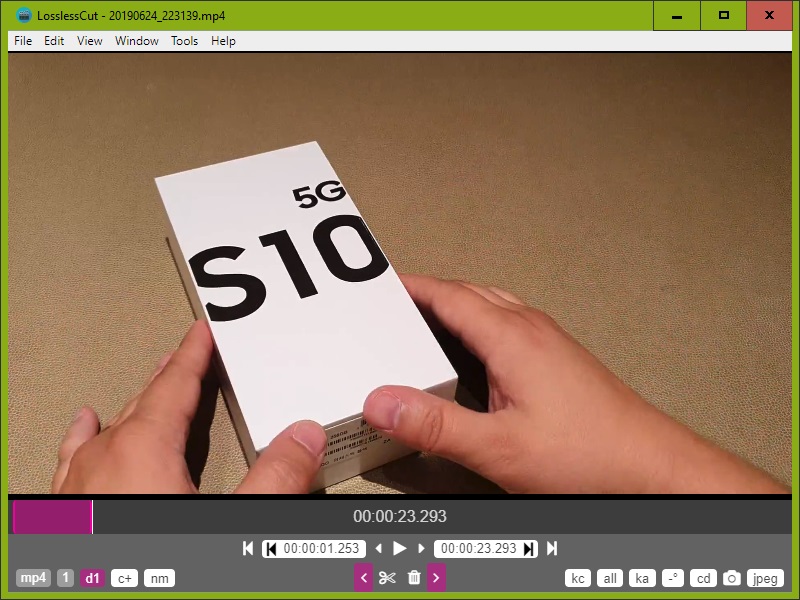Toggle the ka keep audio button
The width and height of the screenshot is (800, 600).
642,578
